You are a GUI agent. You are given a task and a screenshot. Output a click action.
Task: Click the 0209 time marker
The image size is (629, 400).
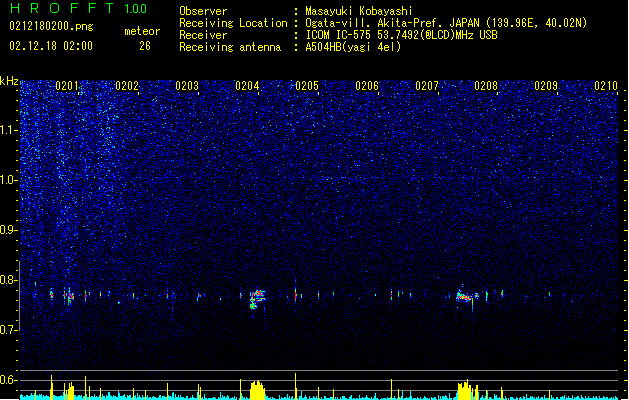click(546, 86)
